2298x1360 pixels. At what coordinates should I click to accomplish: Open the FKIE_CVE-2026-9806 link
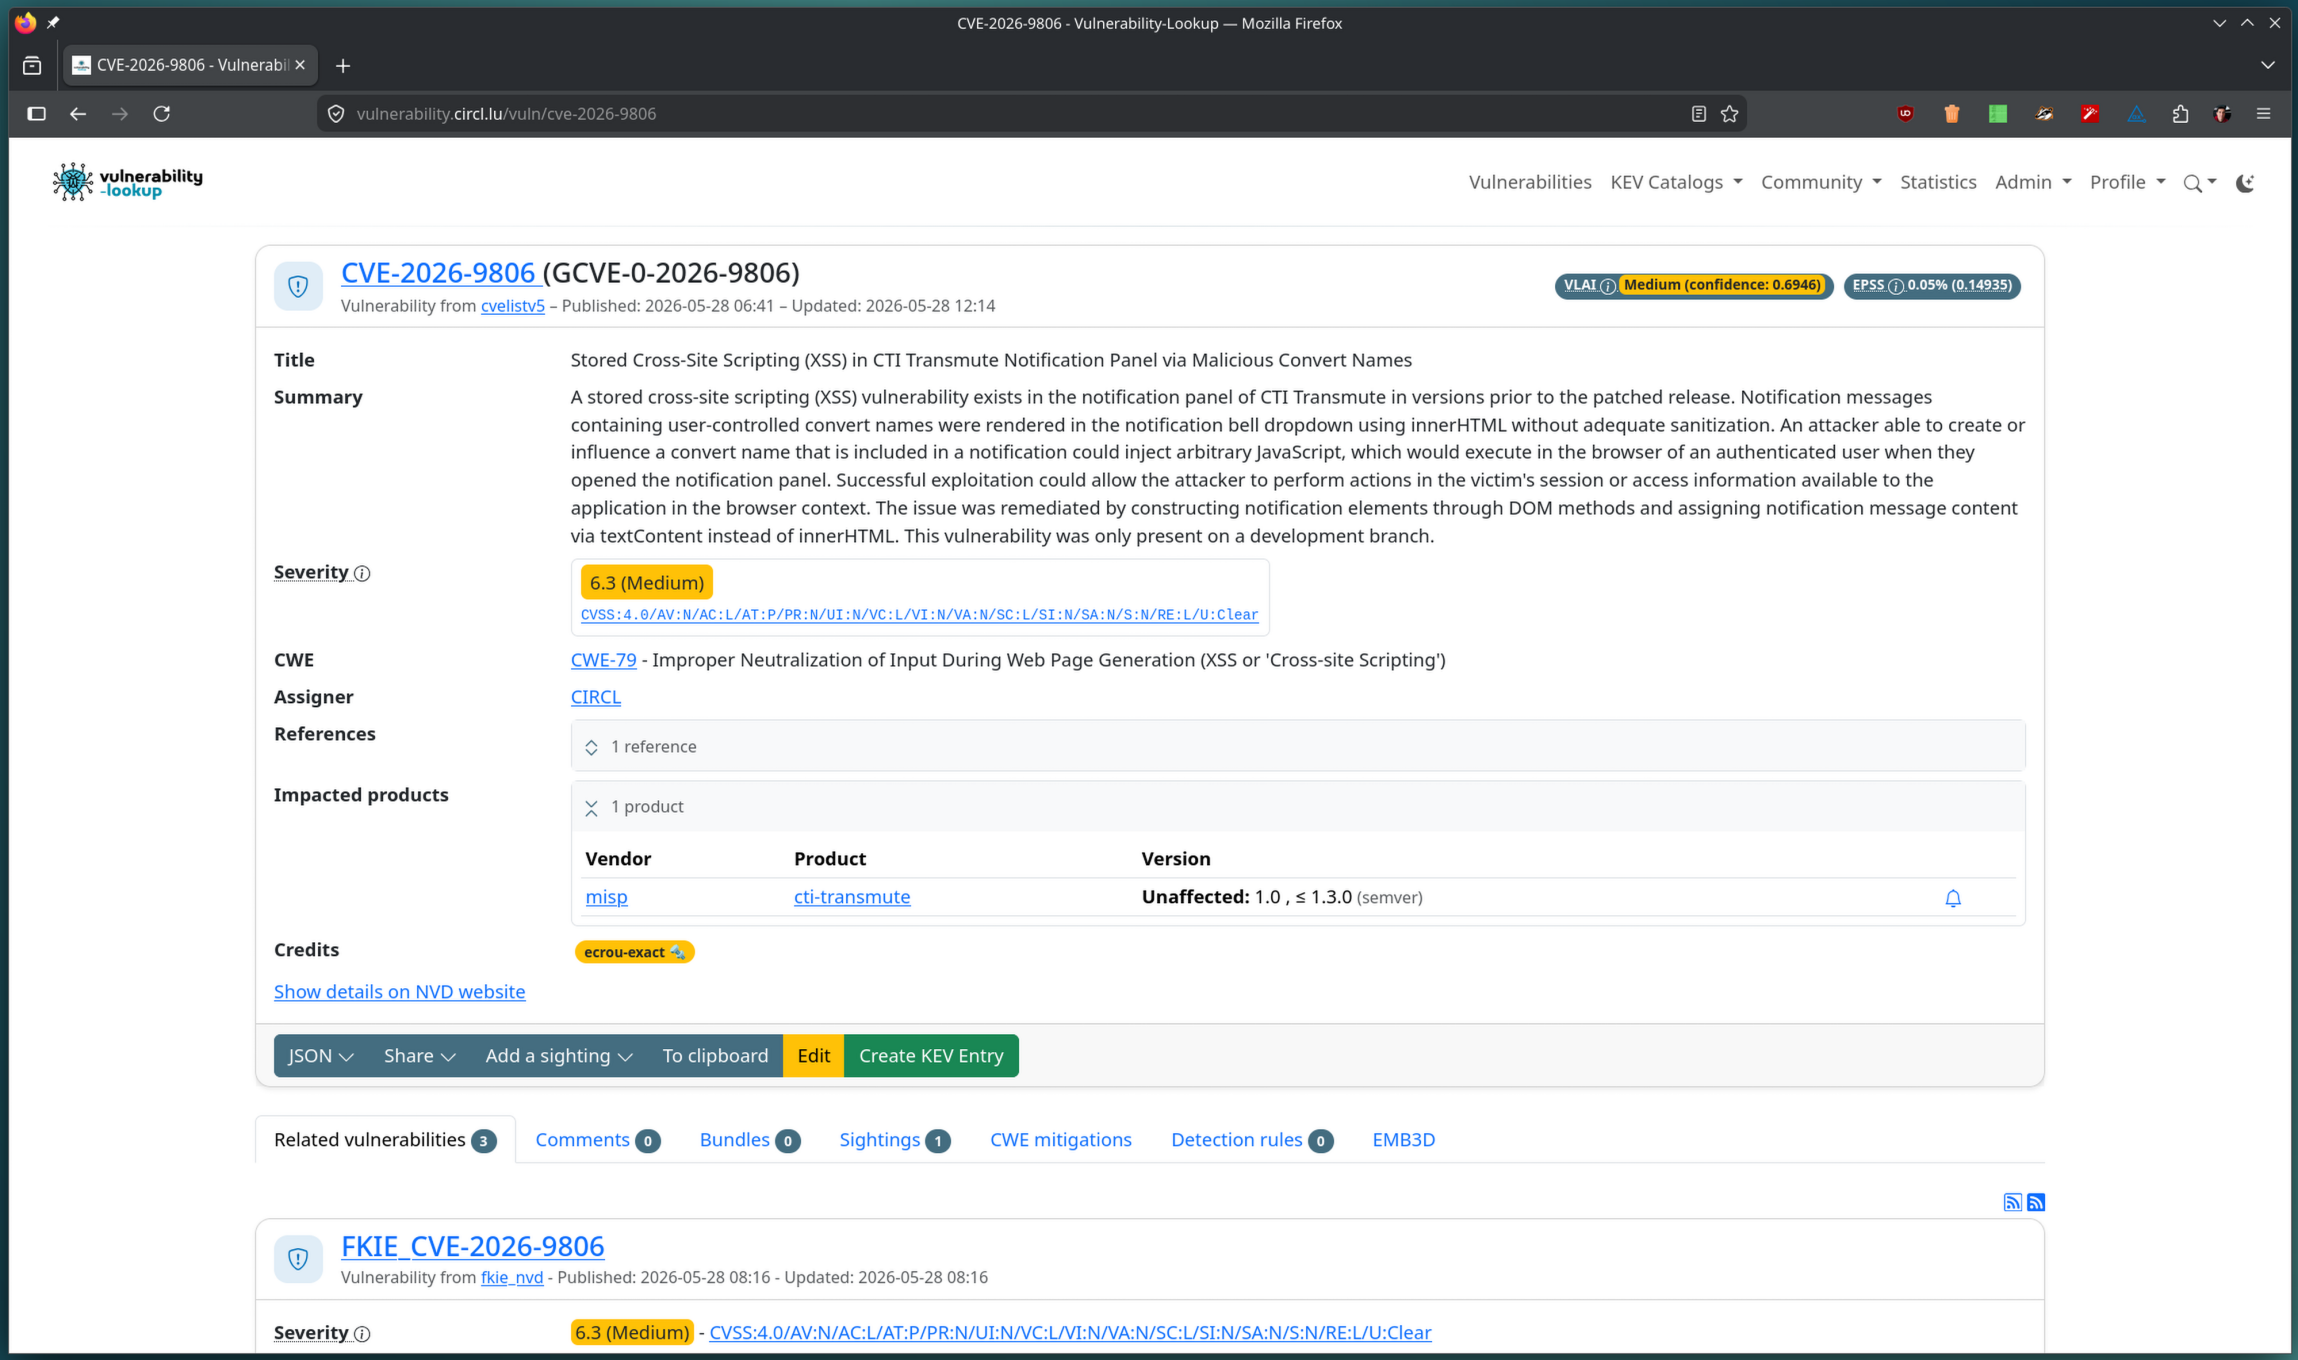(x=472, y=1246)
